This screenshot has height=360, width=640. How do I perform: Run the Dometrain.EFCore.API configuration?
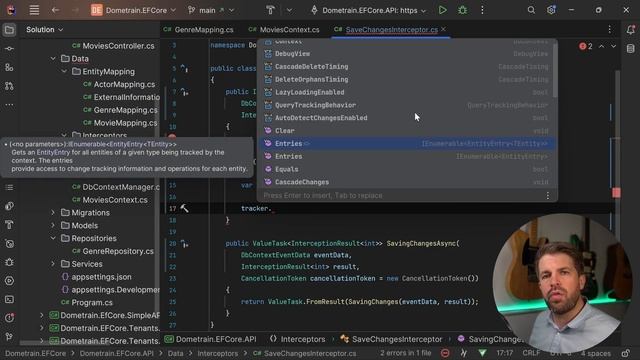point(442,10)
